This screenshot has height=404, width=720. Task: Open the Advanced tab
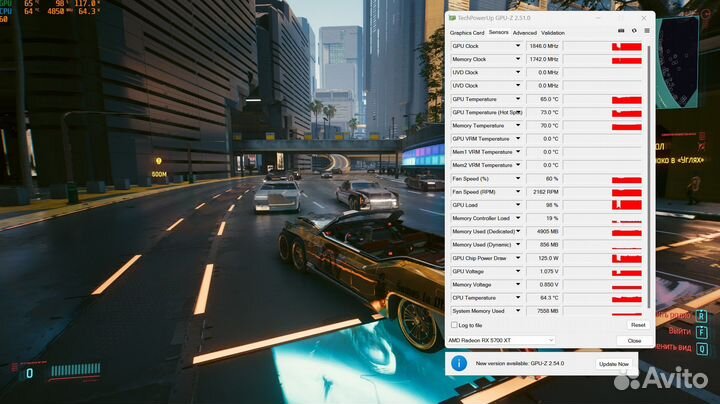tap(524, 32)
